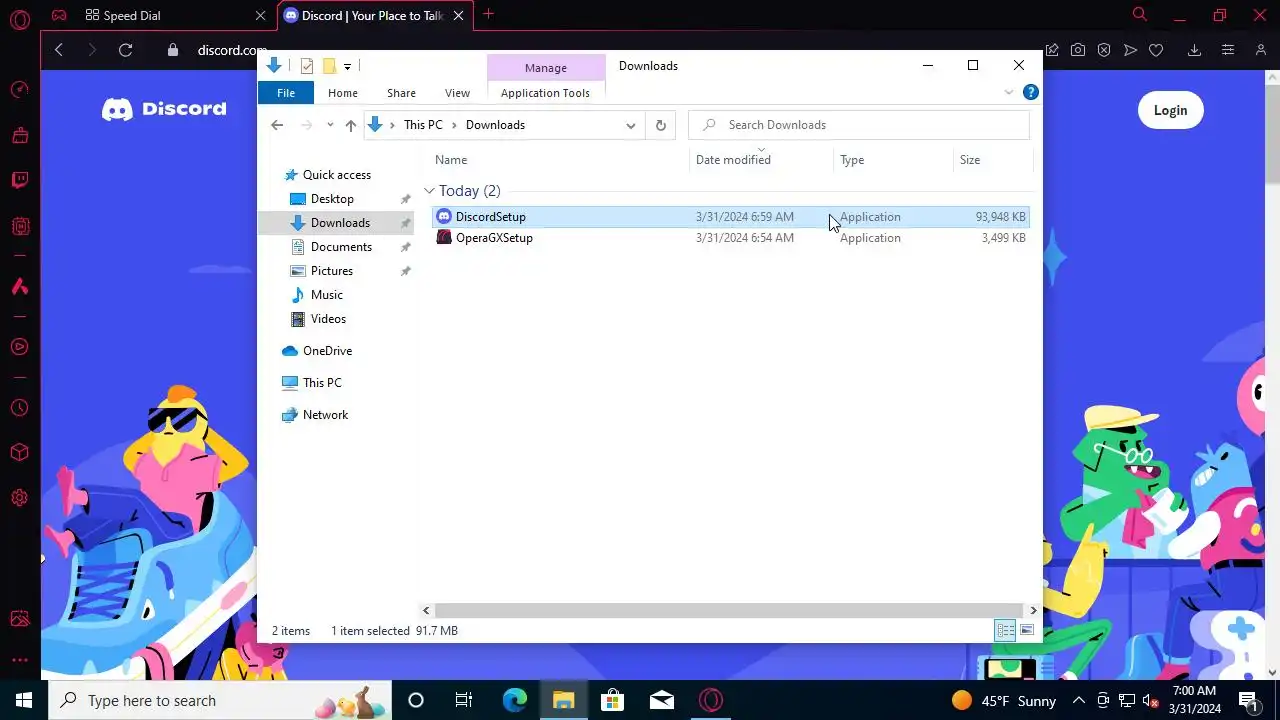1280x720 pixels.
Task: Go back in Opera browser
Action: [x=59, y=50]
